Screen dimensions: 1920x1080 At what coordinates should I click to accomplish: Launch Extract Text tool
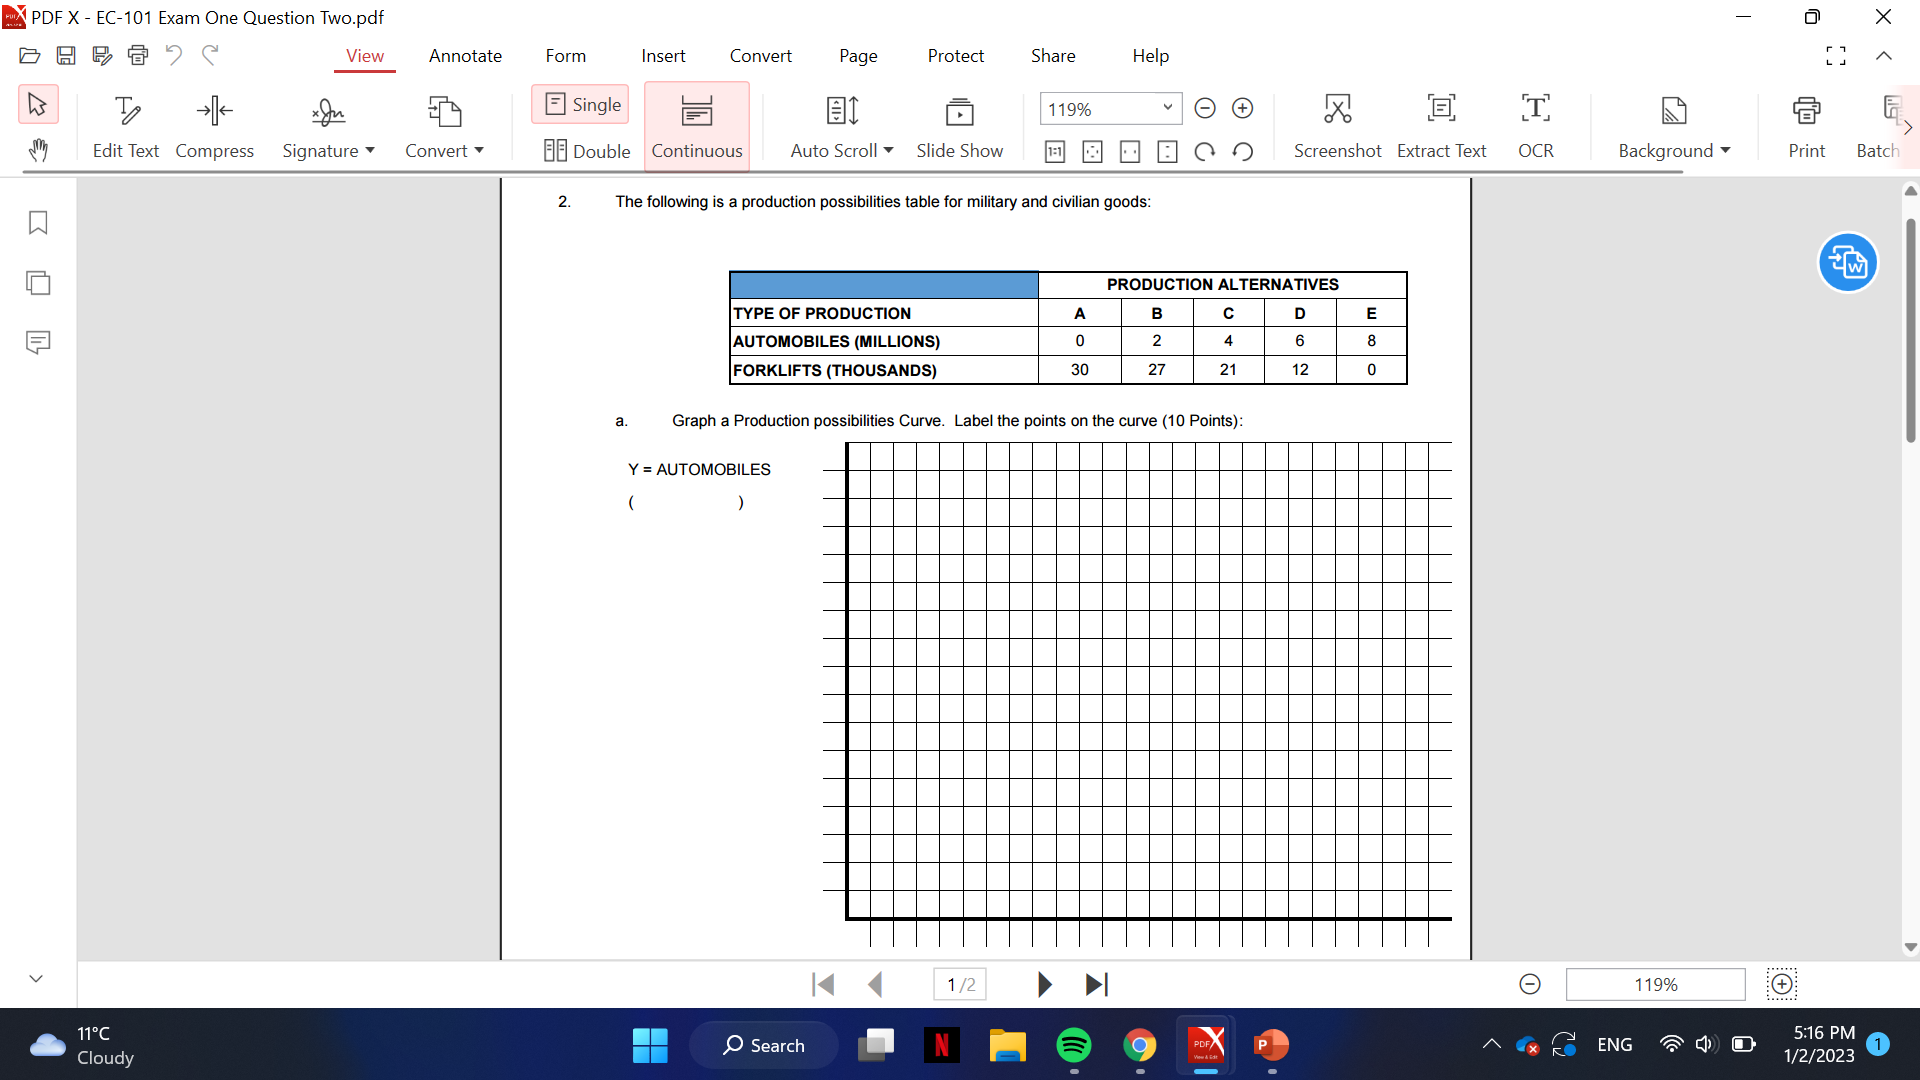click(x=1441, y=125)
